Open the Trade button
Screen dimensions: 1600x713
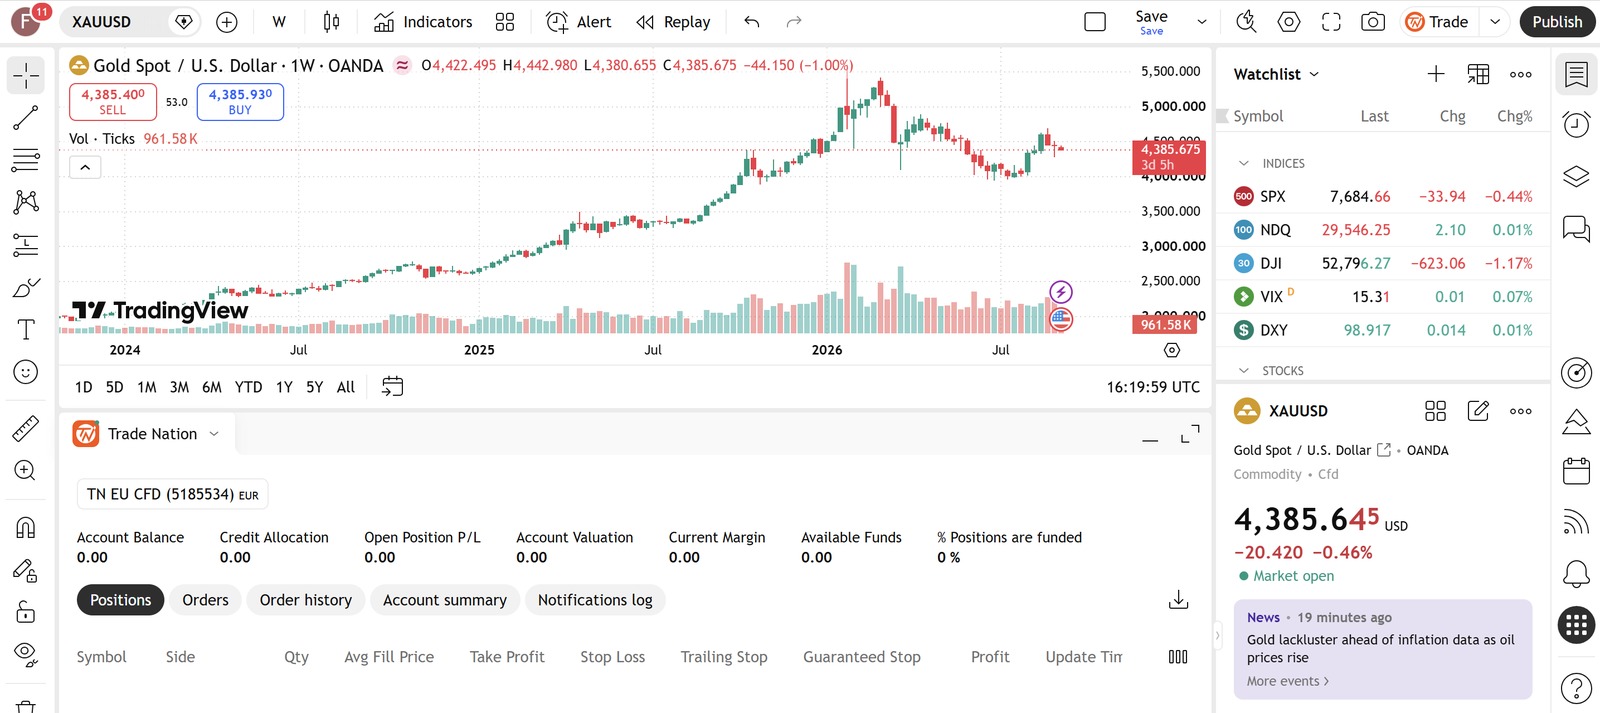(1437, 22)
